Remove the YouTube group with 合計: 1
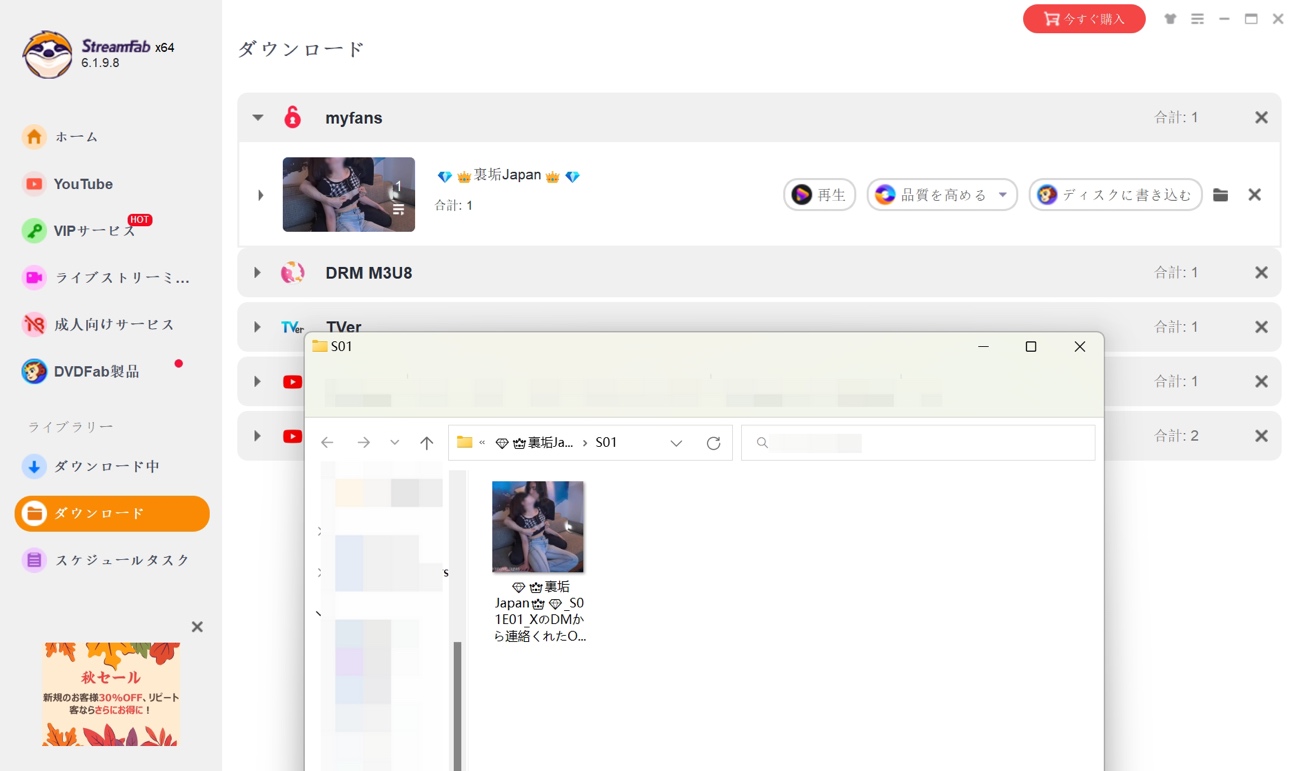This screenshot has width=1299, height=771. (1261, 381)
